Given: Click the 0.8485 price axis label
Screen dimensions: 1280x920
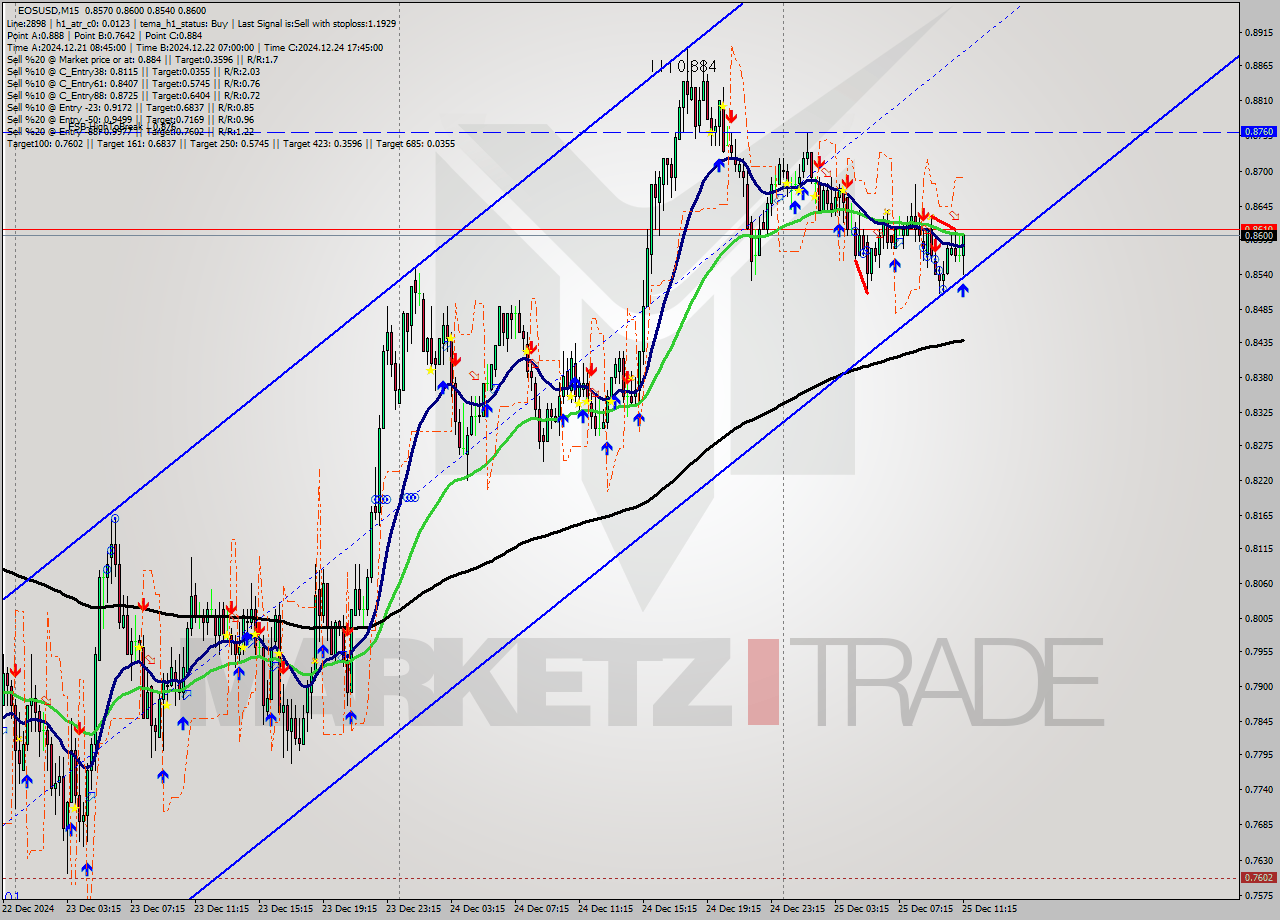Looking at the screenshot, I should click(x=1257, y=309).
